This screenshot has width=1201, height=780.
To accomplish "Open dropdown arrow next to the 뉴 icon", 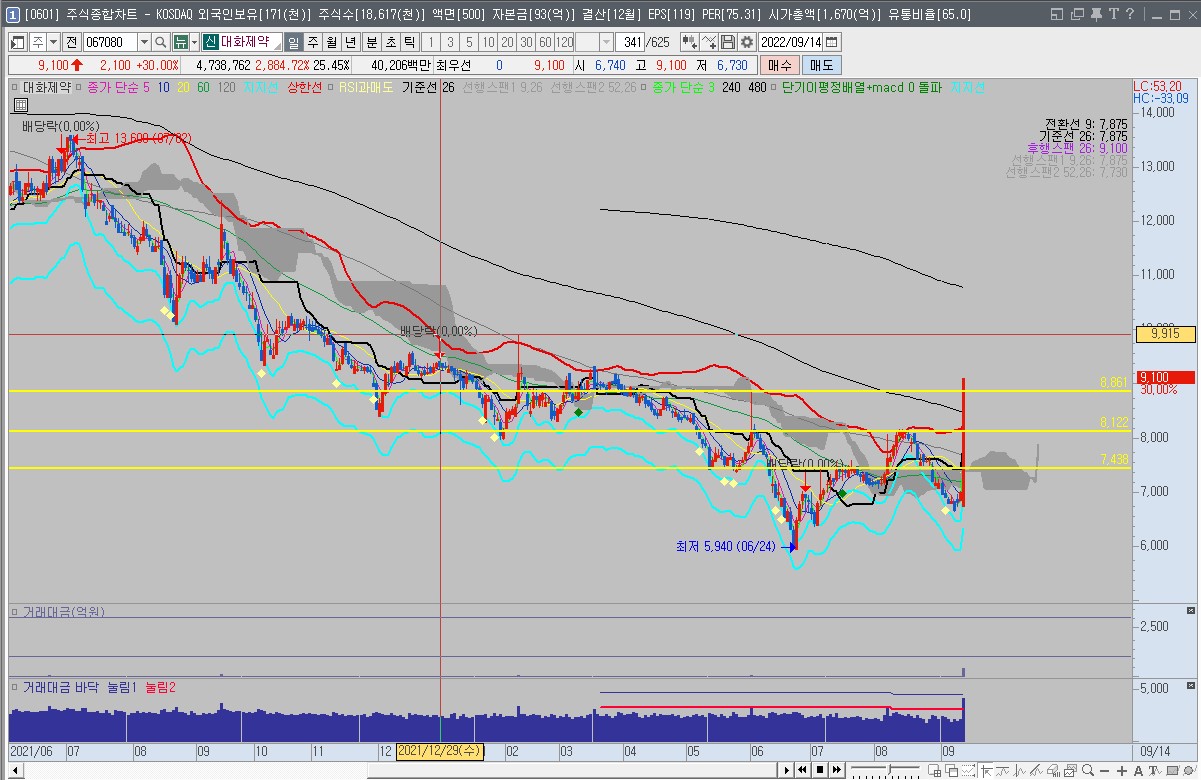I will point(194,42).
